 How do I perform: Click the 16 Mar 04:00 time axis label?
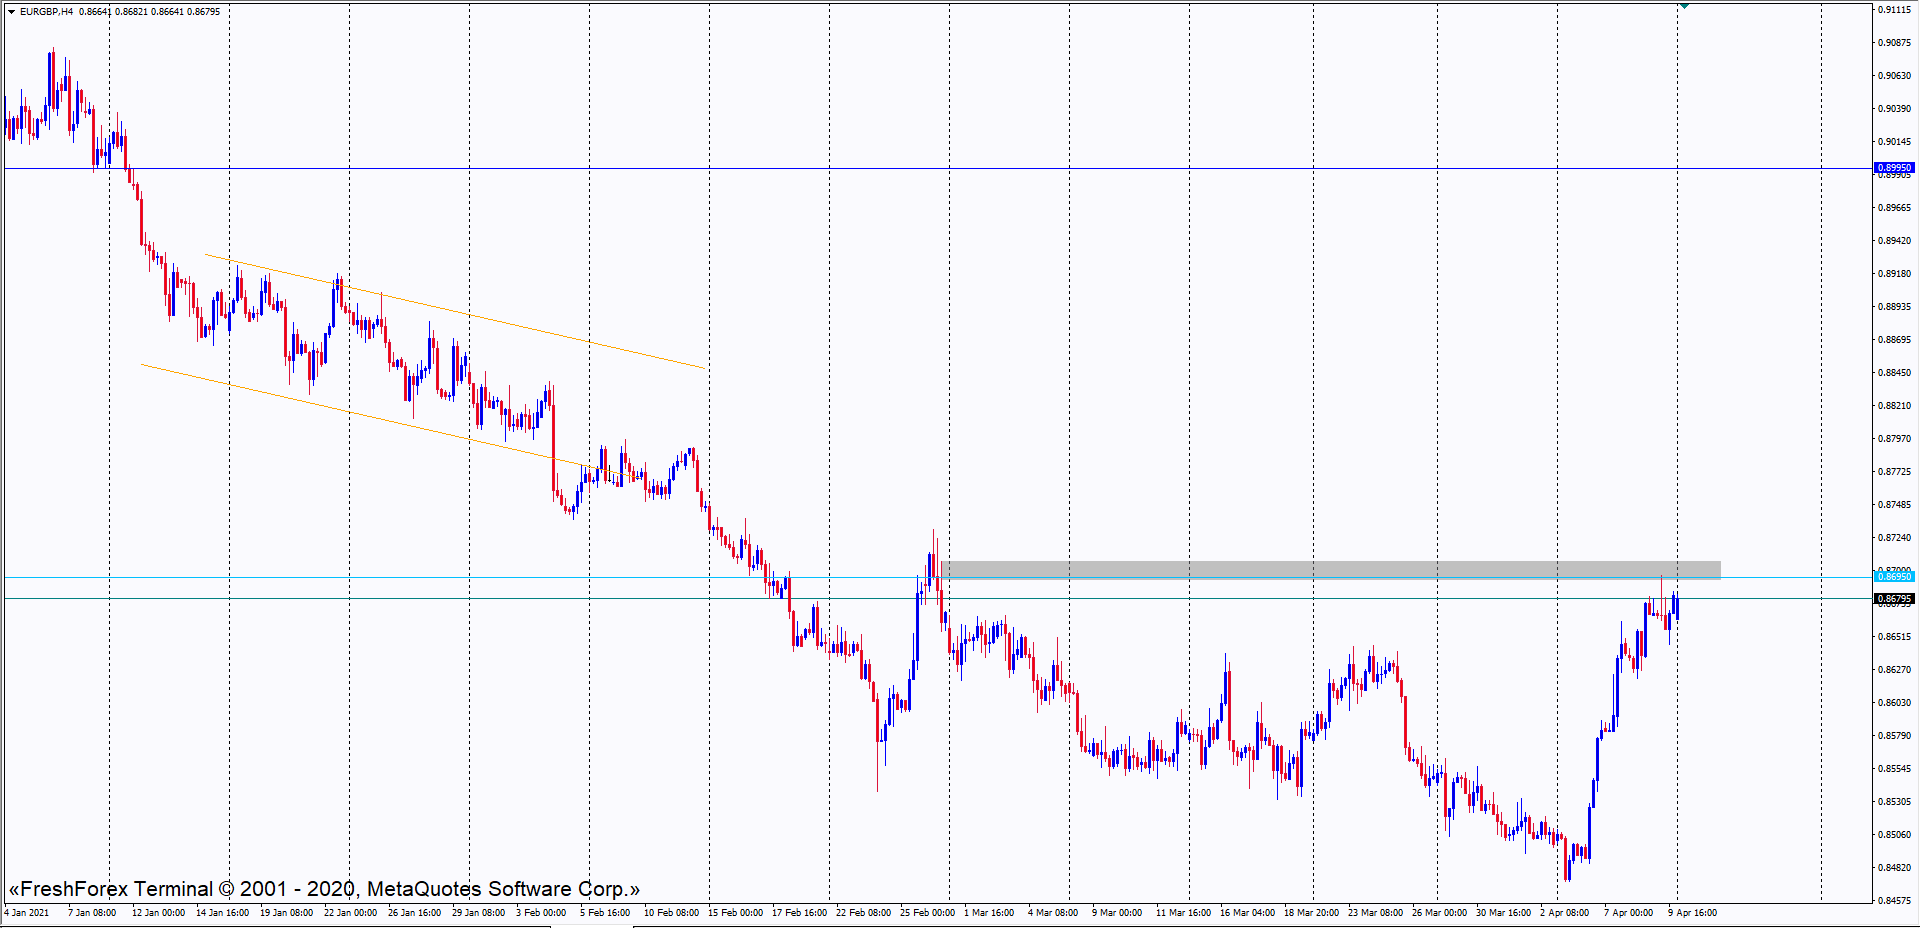1247,913
